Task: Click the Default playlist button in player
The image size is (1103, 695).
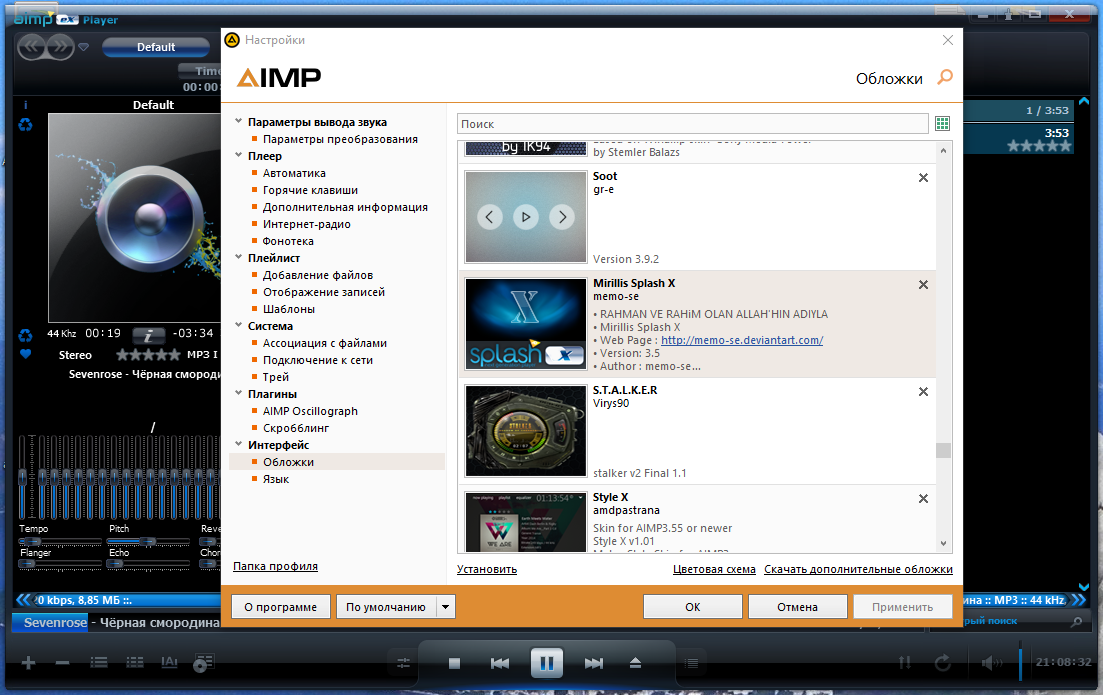Action: (155, 47)
